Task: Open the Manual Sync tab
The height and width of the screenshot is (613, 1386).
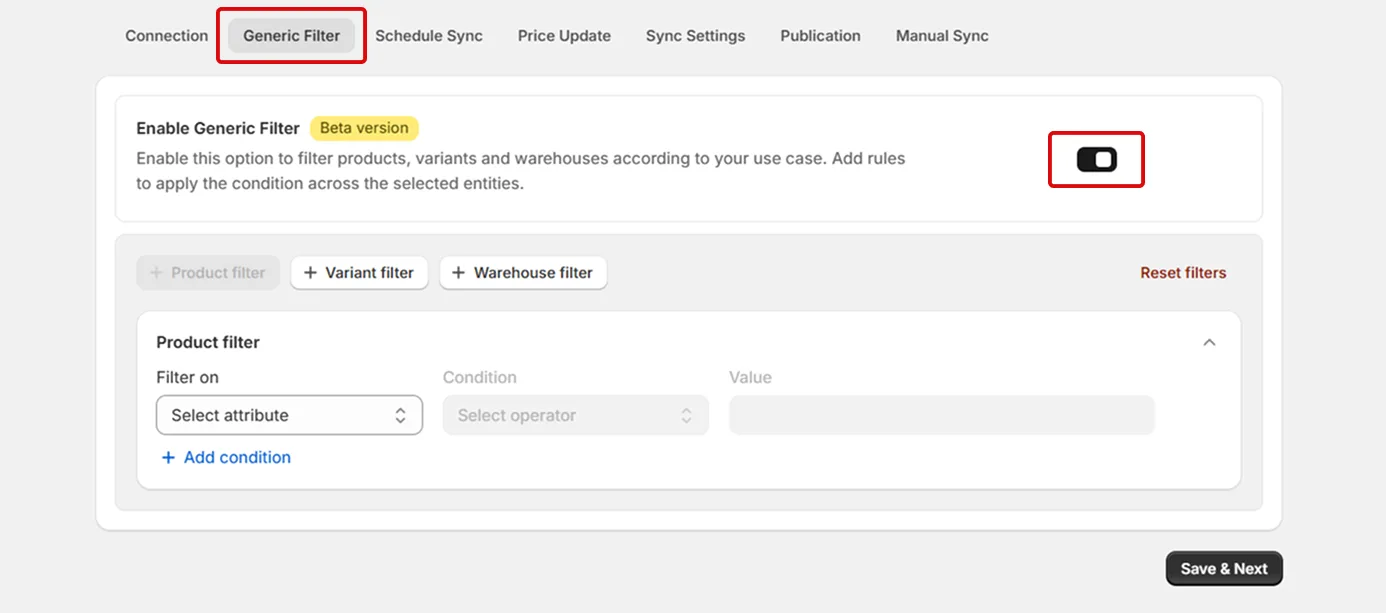Action: click(x=942, y=36)
